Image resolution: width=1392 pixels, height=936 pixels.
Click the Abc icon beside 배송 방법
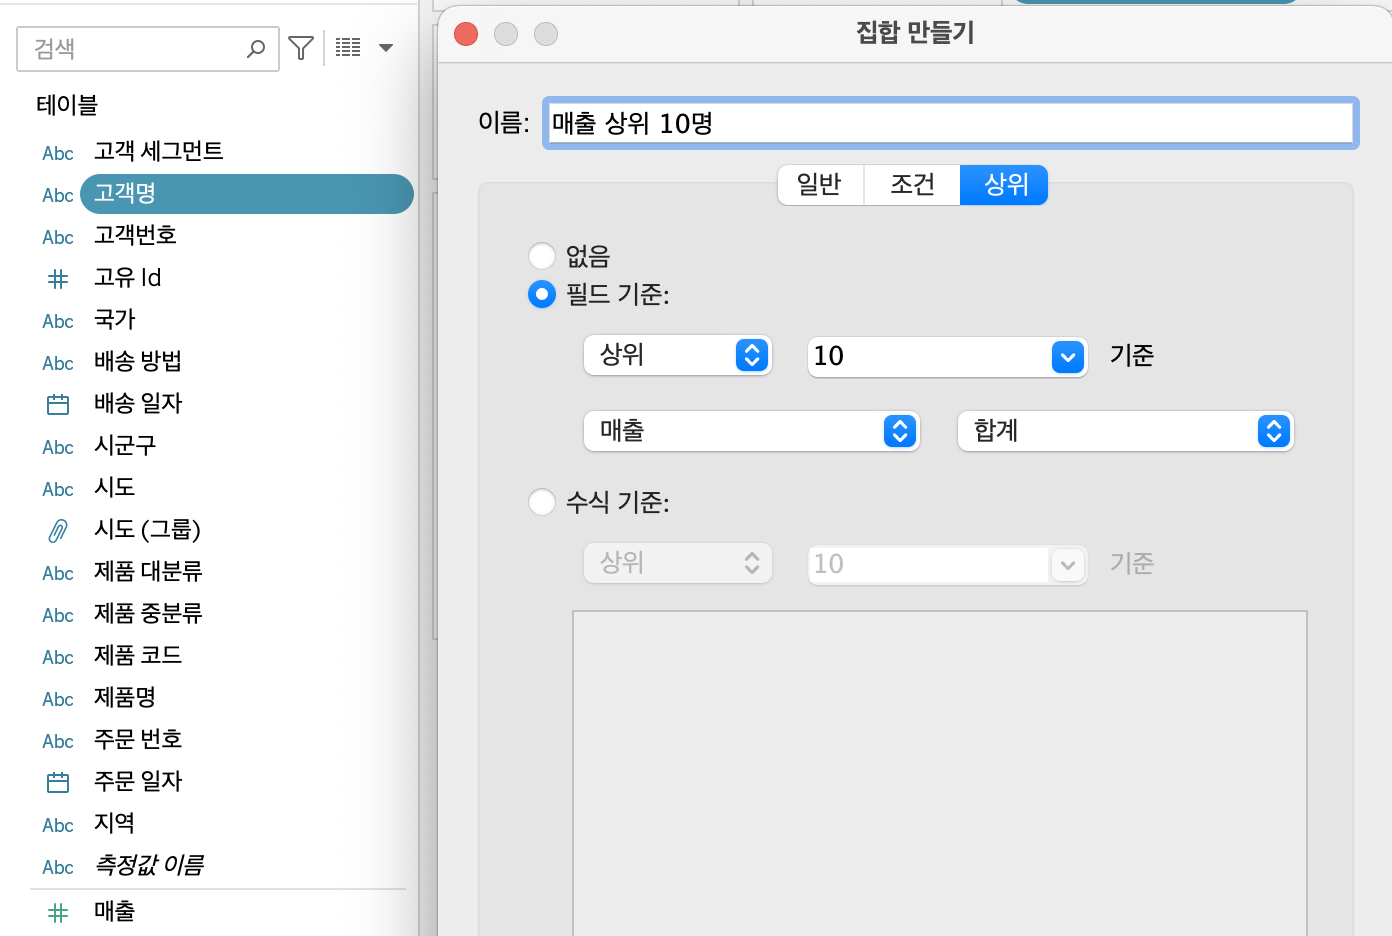[x=58, y=363]
